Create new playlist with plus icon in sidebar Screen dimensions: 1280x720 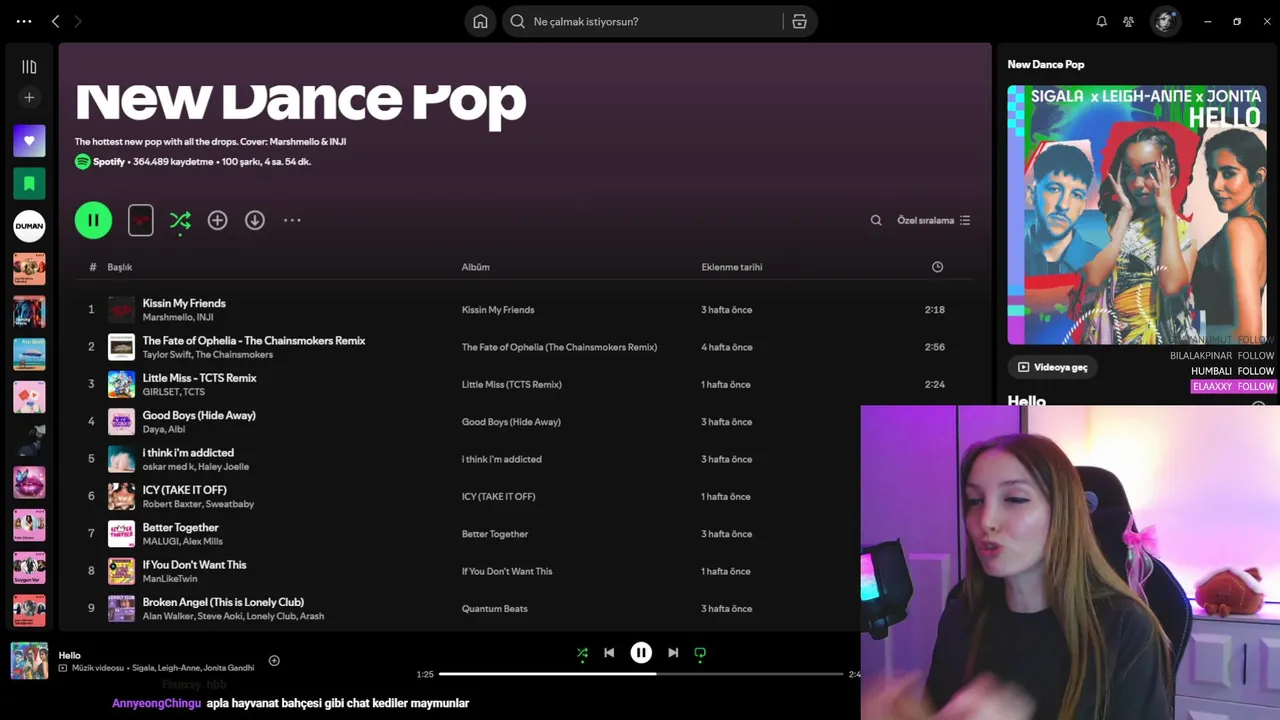[x=29, y=97]
